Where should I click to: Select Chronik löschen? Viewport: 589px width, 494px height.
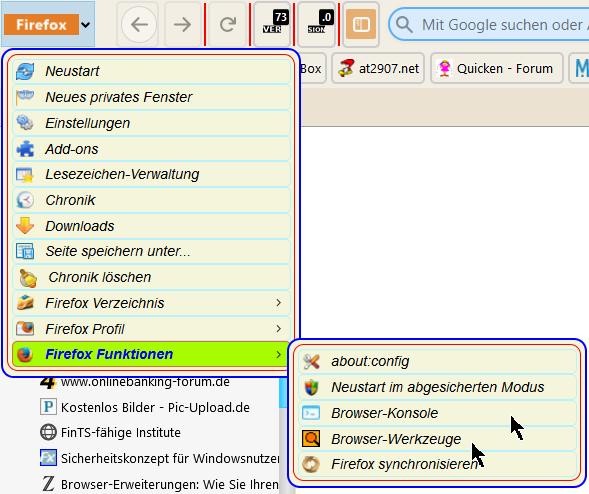pyautogui.click(x=152, y=278)
